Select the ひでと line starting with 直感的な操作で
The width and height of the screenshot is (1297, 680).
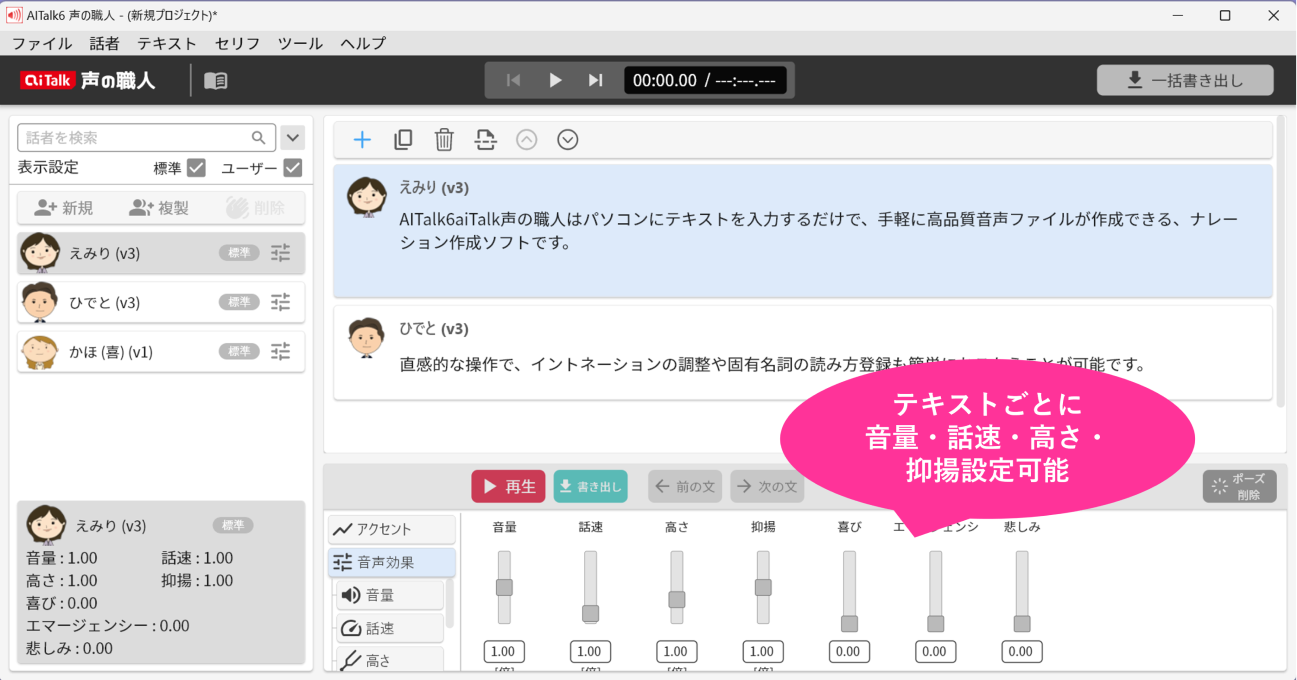pyautogui.click(x=803, y=353)
